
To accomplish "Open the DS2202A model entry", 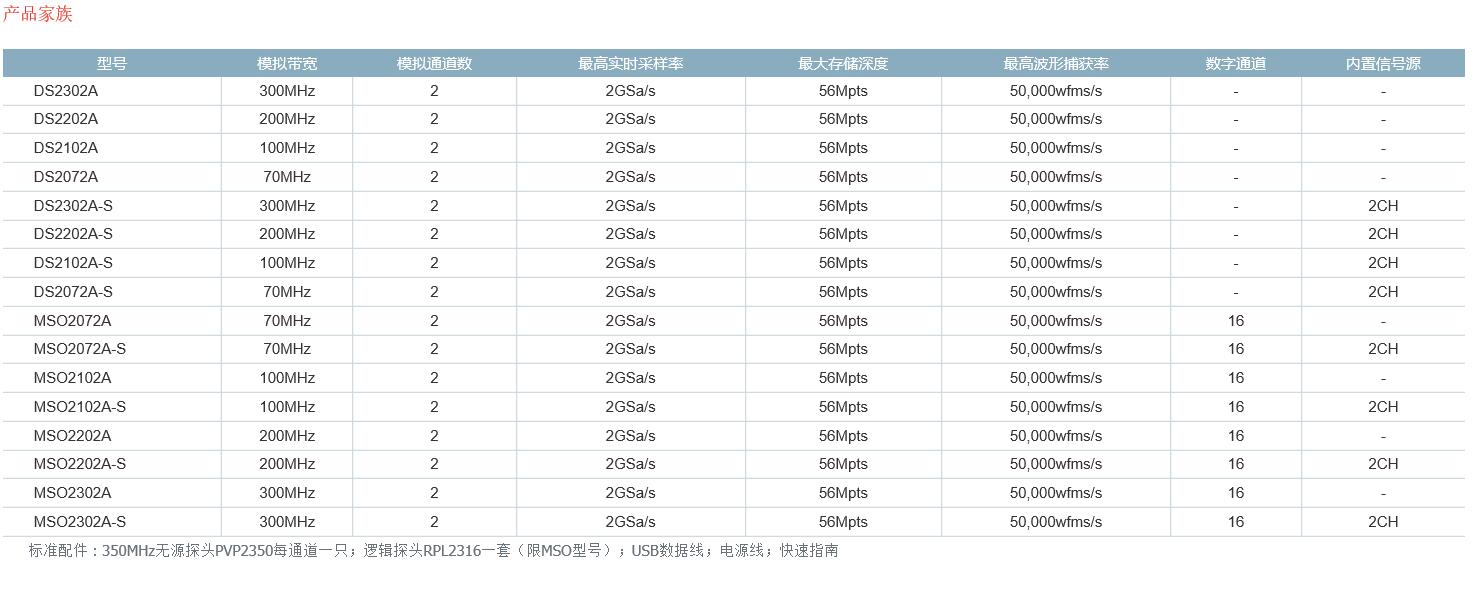I will pyautogui.click(x=66, y=119).
